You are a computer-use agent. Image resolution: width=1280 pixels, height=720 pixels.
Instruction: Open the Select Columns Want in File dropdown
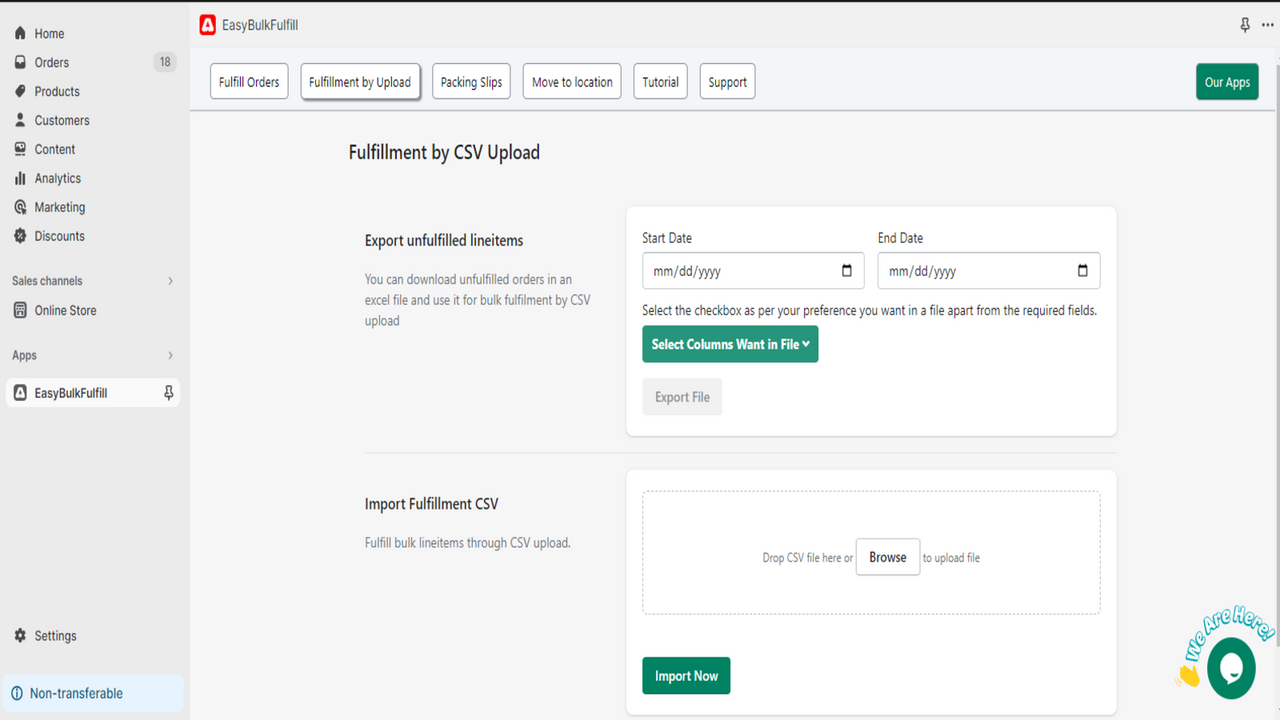(730, 343)
